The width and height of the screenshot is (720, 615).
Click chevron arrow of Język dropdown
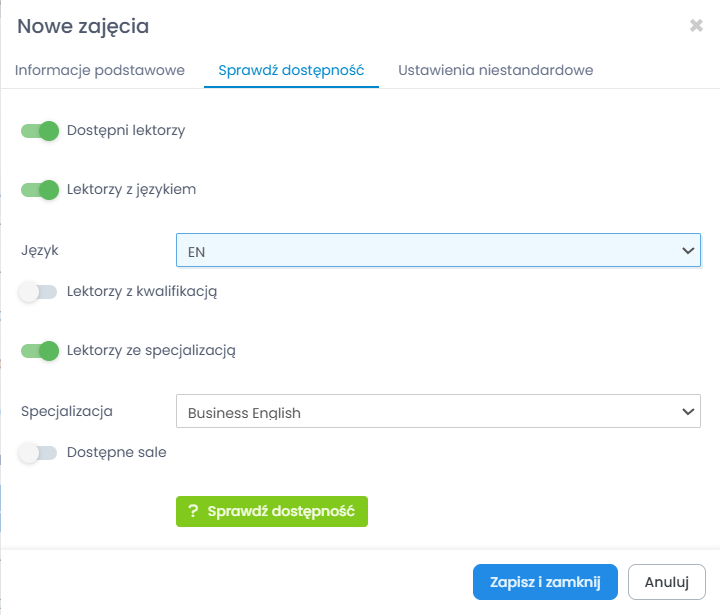pos(688,251)
